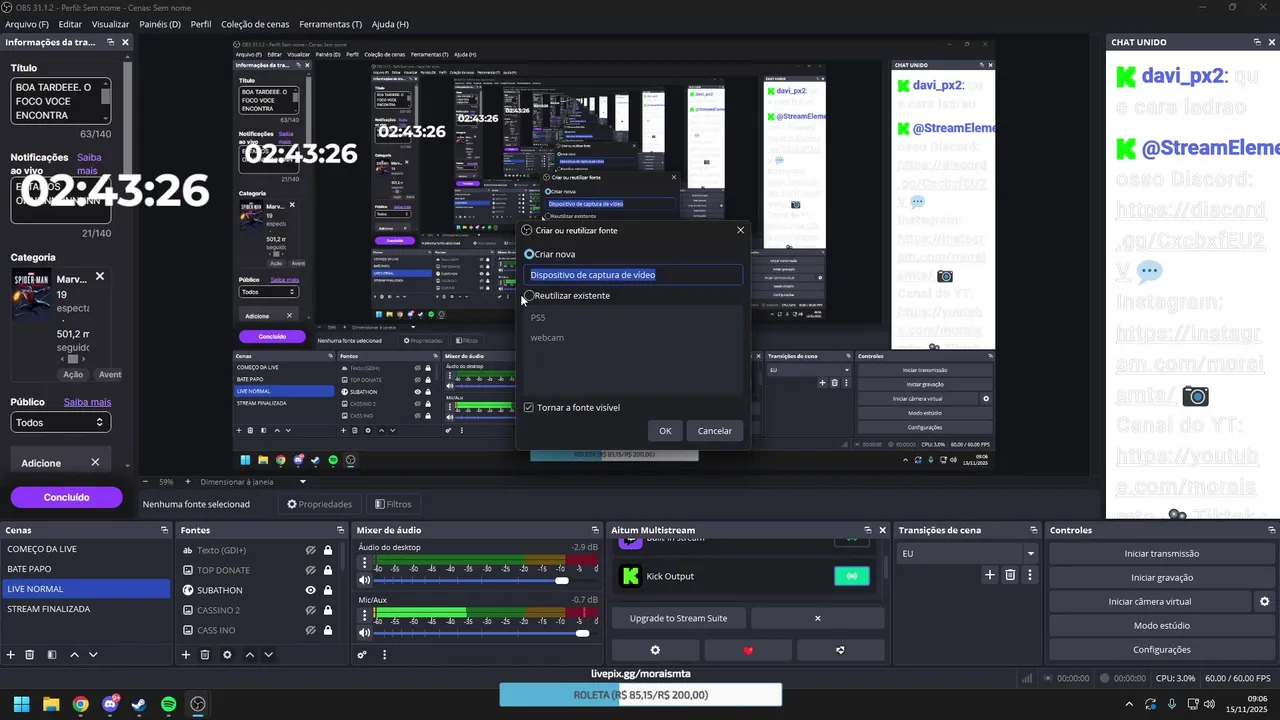Add a new scene with the plus icon in Cenas
This screenshot has height=720, width=1280.
11,655
